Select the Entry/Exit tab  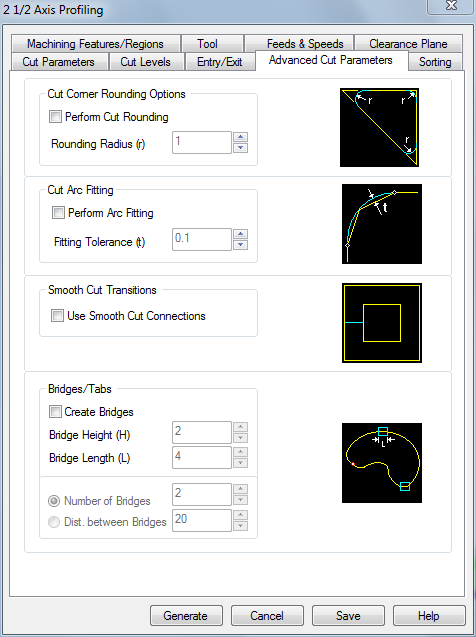[220, 62]
